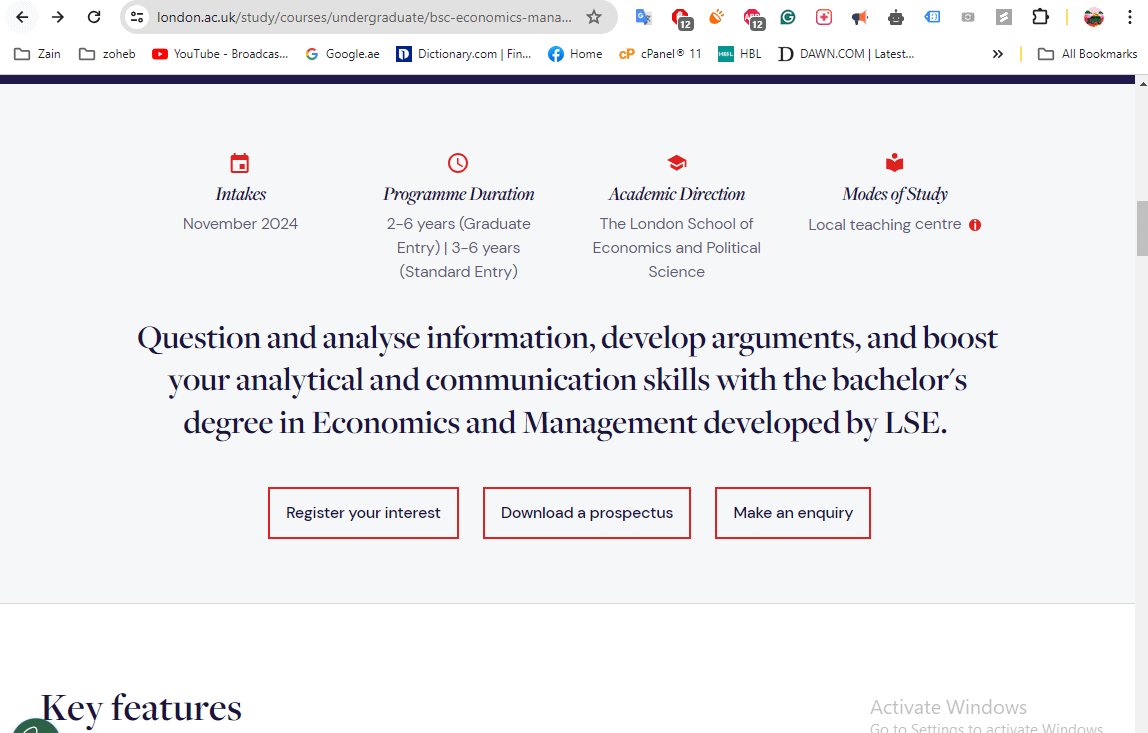1148x733 pixels.
Task: Open the Extensions puzzle piece menu
Action: (1040, 17)
